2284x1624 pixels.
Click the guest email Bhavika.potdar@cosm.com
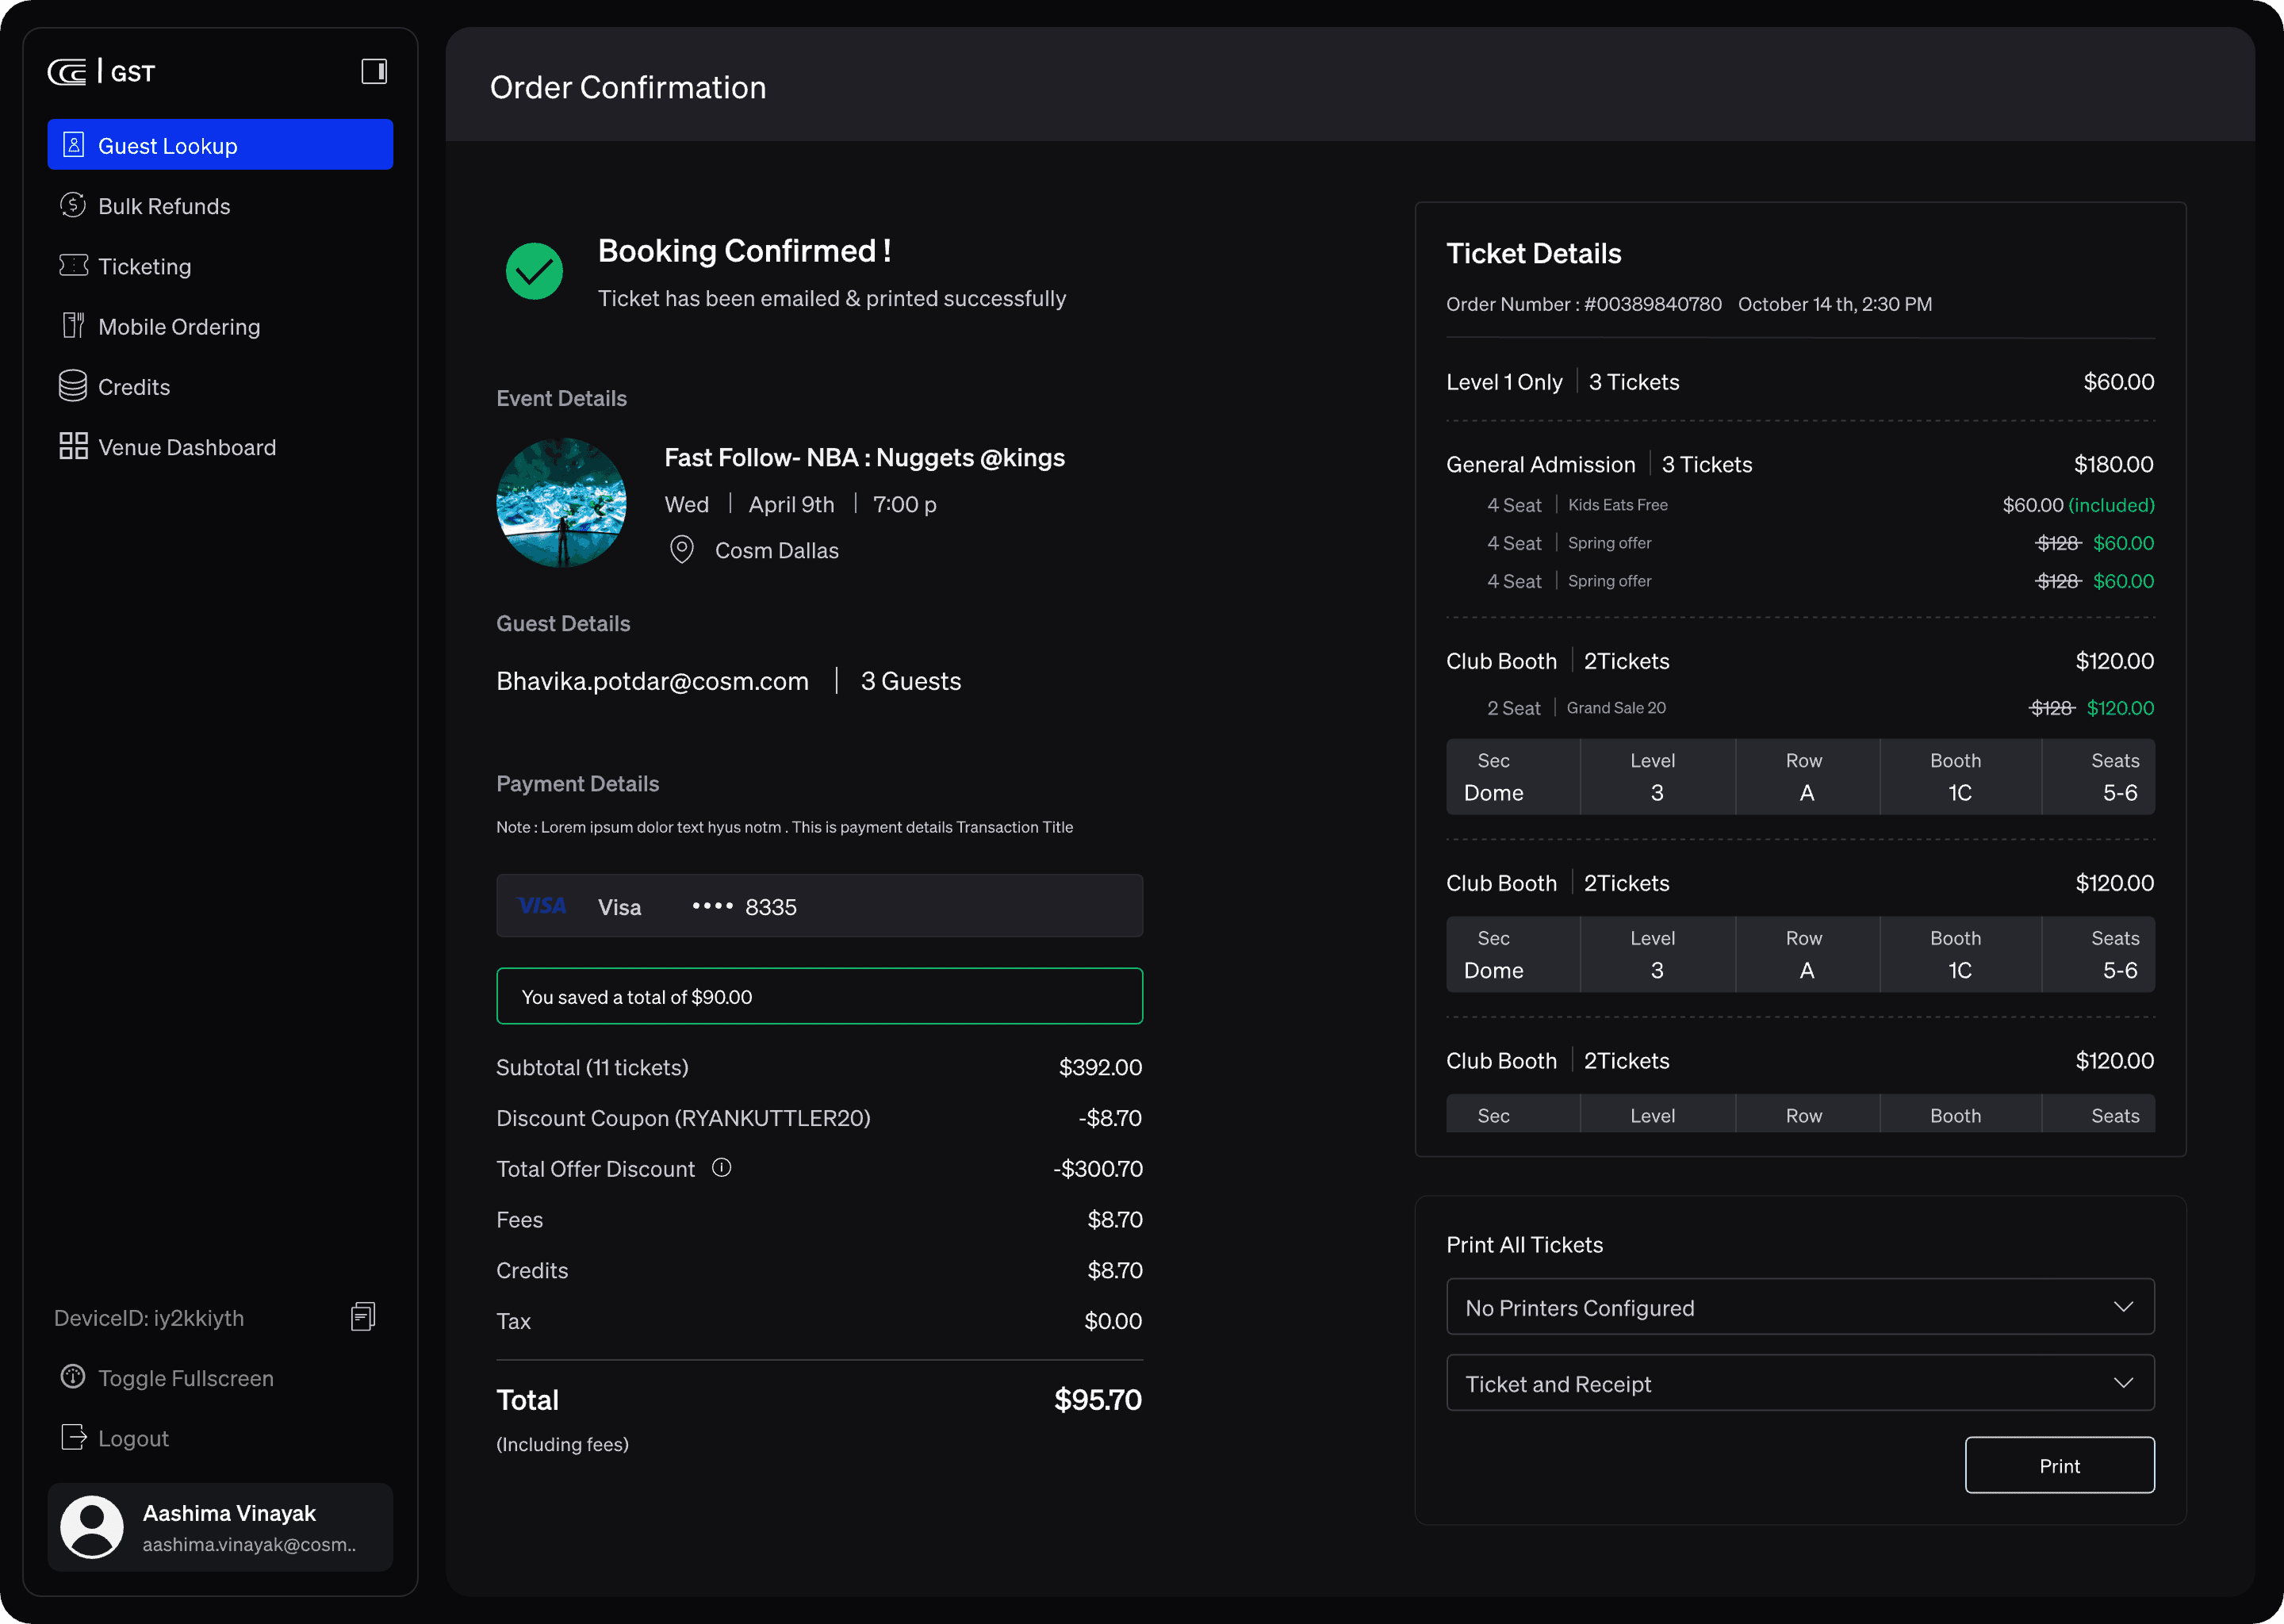click(652, 681)
